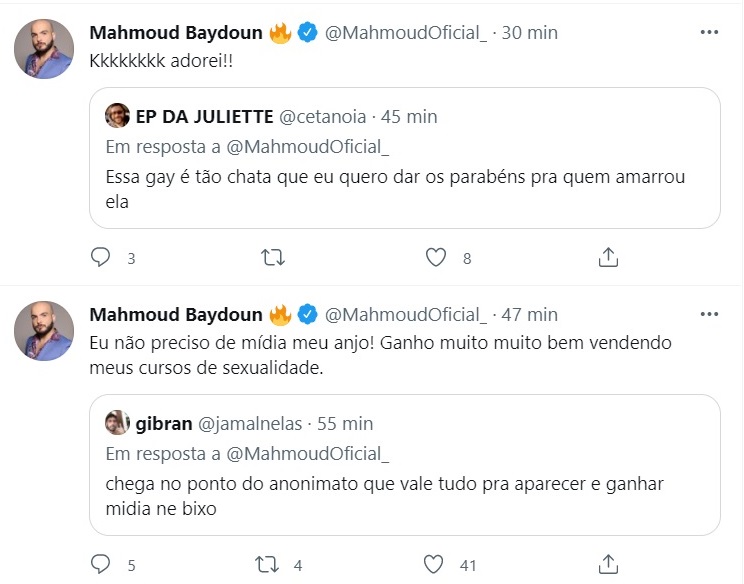The image size is (744, 584).
Task: Click @MahmoudOficial_ handle on the first tweet
Action: pyautogui.click(x=406, y=33)
